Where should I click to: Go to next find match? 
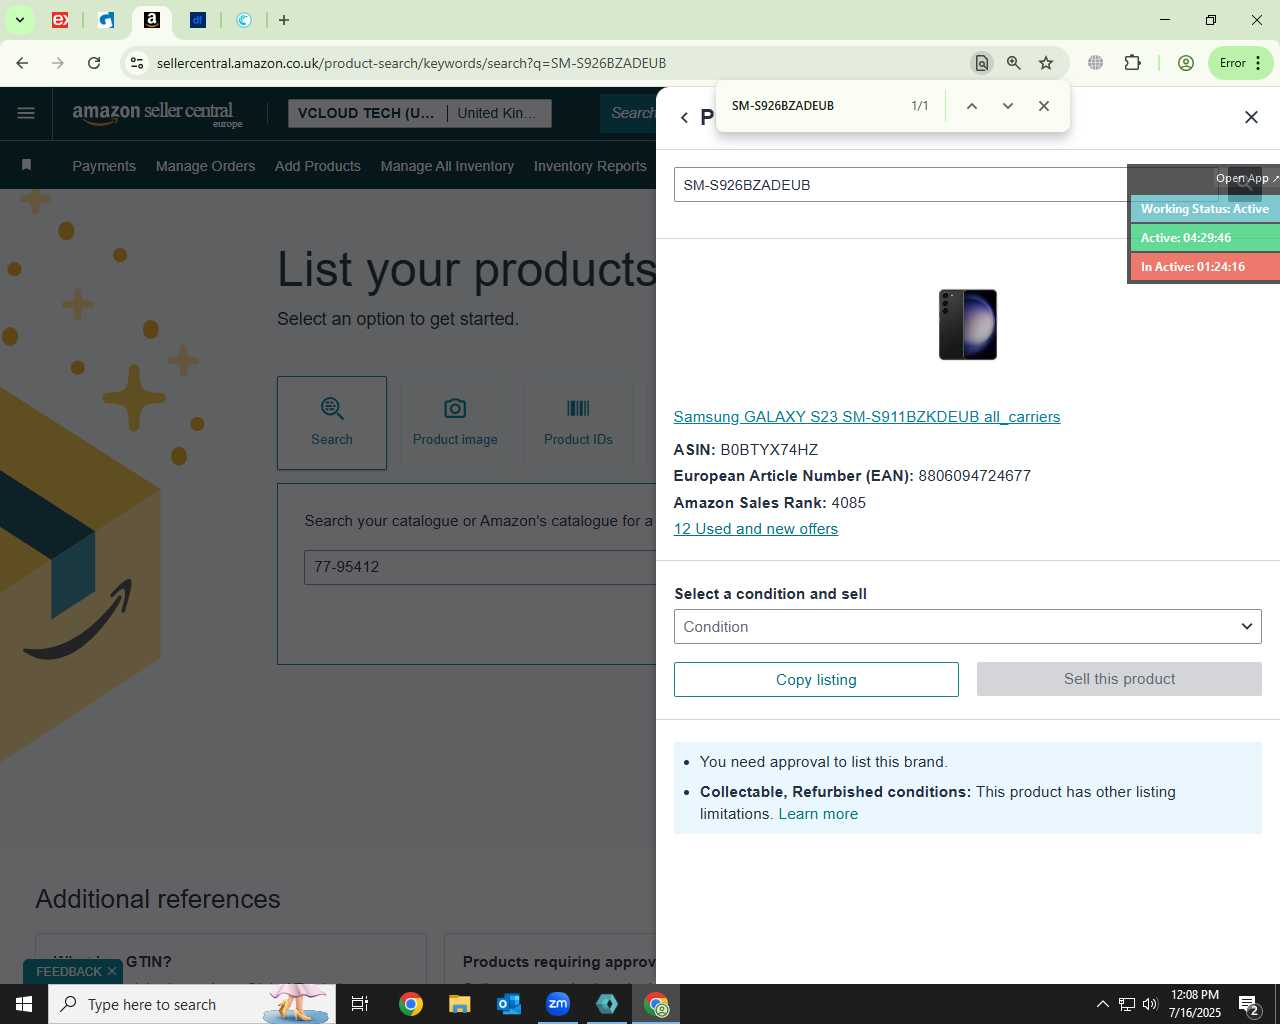tap(1008, 106)
